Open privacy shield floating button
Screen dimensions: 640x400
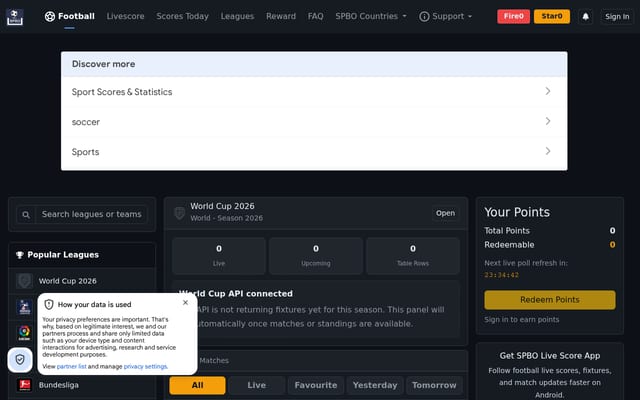[x=20, y=360]
